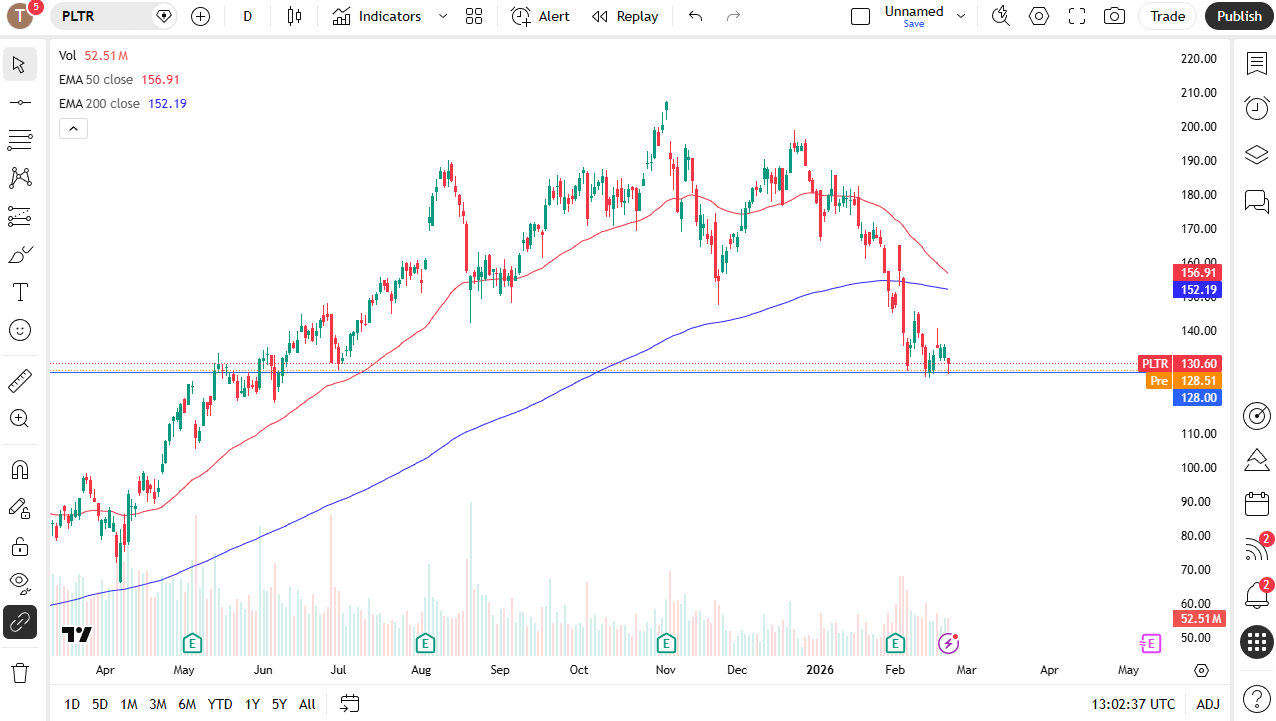Open the object tree layers panel
1276x721 pixels.
(1256, 155)
